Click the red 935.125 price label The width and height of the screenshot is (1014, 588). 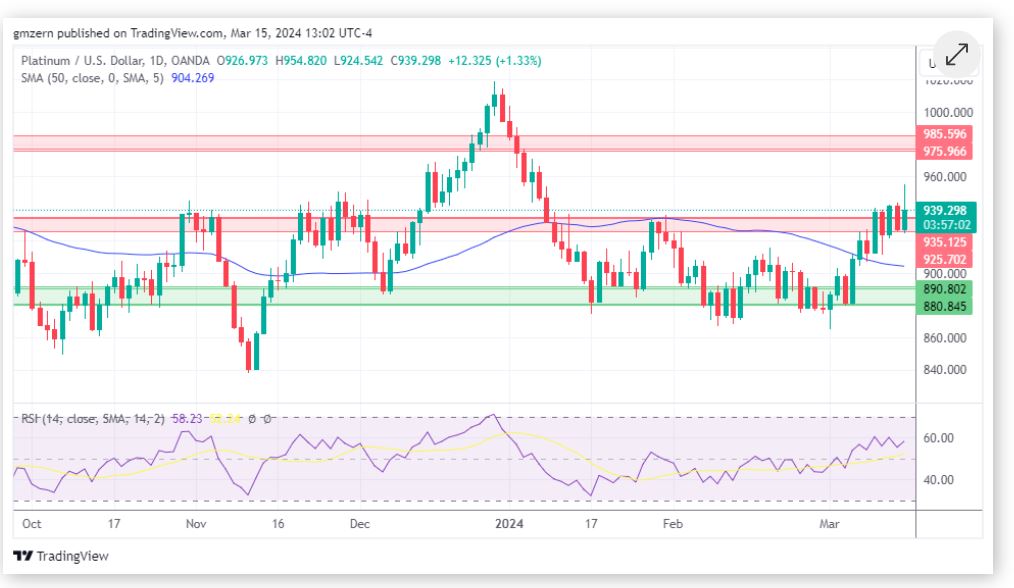point(945,242)
